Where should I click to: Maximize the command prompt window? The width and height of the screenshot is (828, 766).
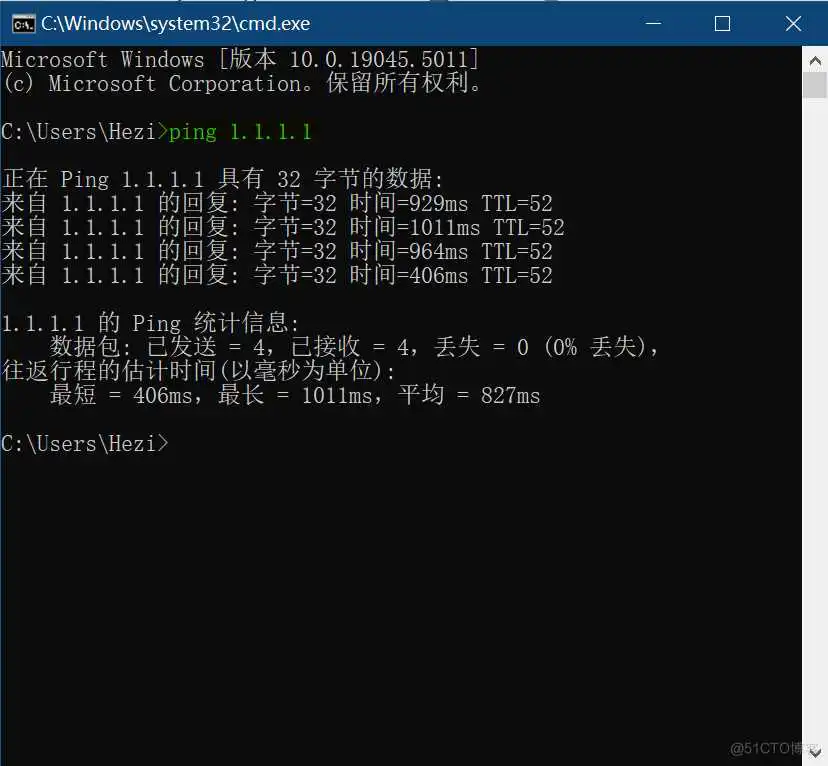[x=722, y=23]
